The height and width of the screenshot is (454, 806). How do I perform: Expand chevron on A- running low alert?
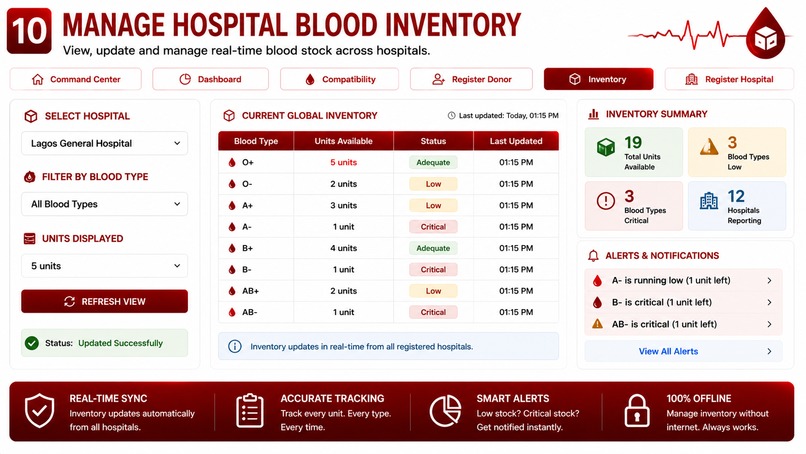tap(770, 281)
